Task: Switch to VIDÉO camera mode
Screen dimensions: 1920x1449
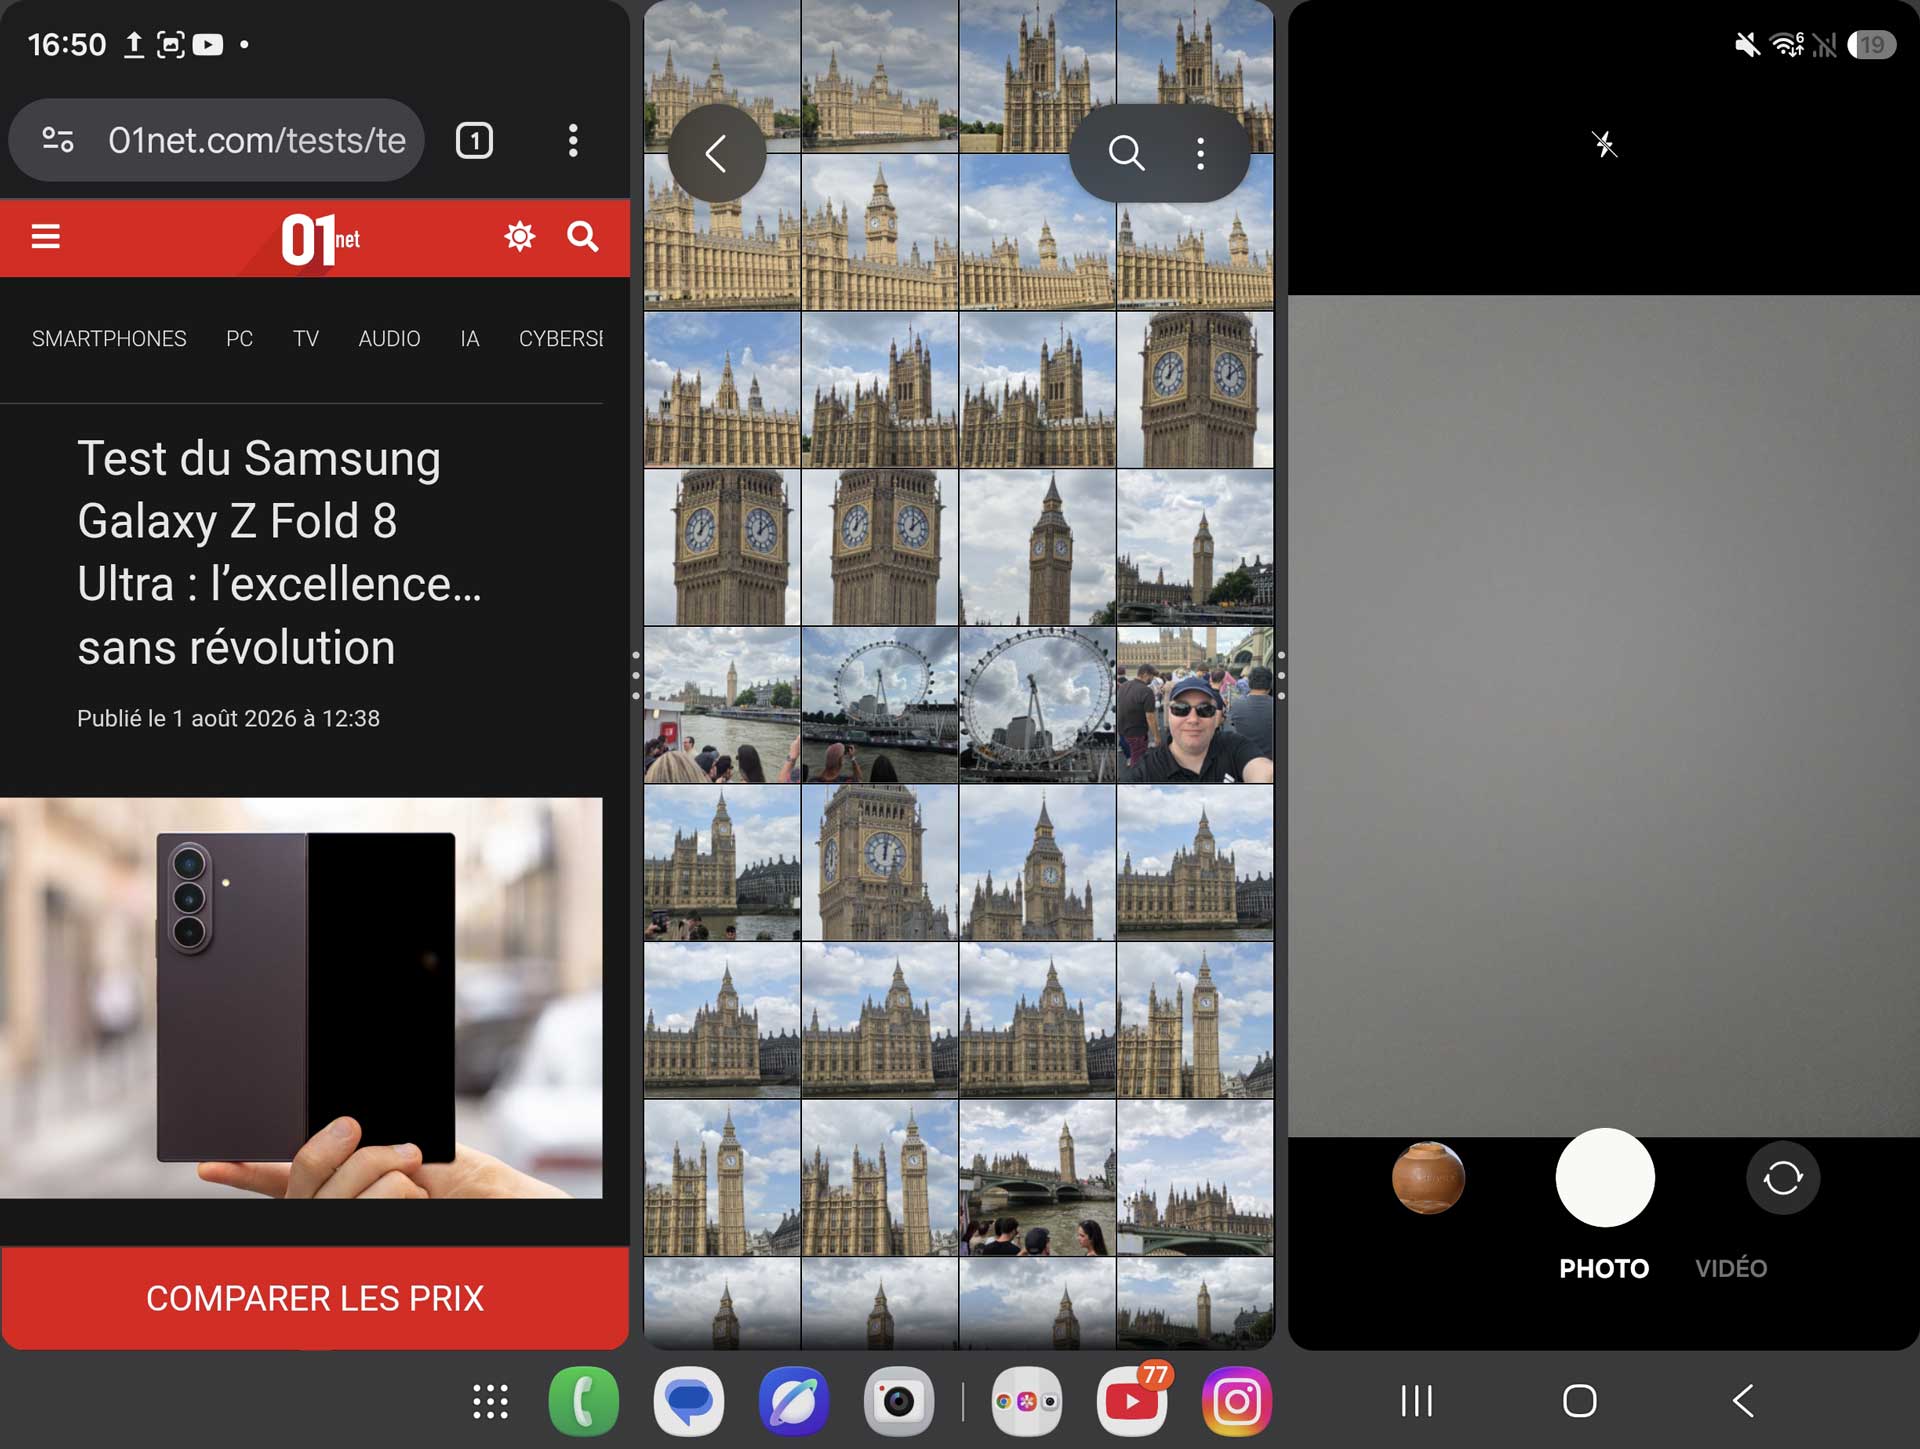Action: [1731, 1268]
